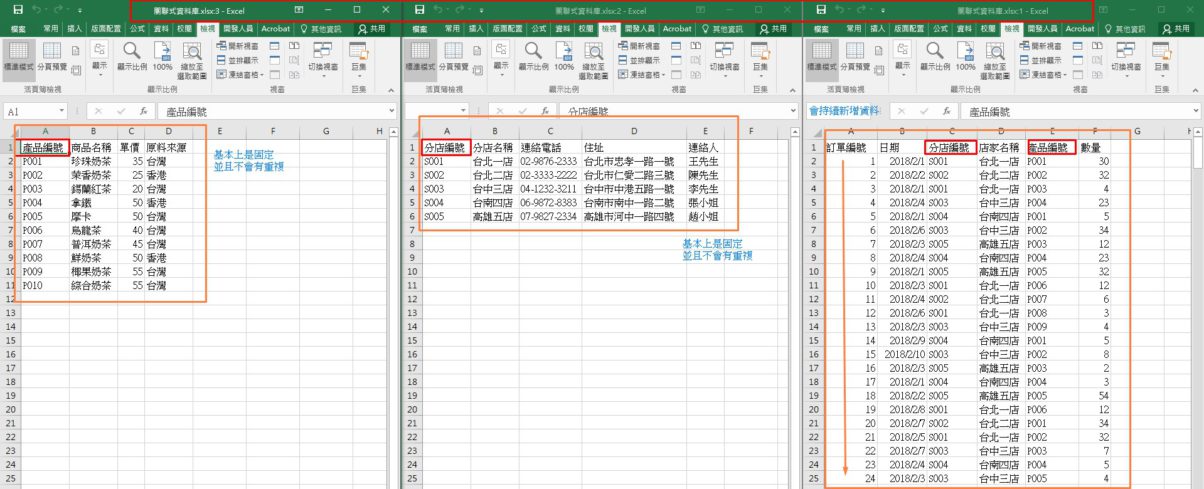Click 共用 (Share) button in xlsx:3 window
The height and width of the screenshot is (489, 1204).
(x=371, y=29)
